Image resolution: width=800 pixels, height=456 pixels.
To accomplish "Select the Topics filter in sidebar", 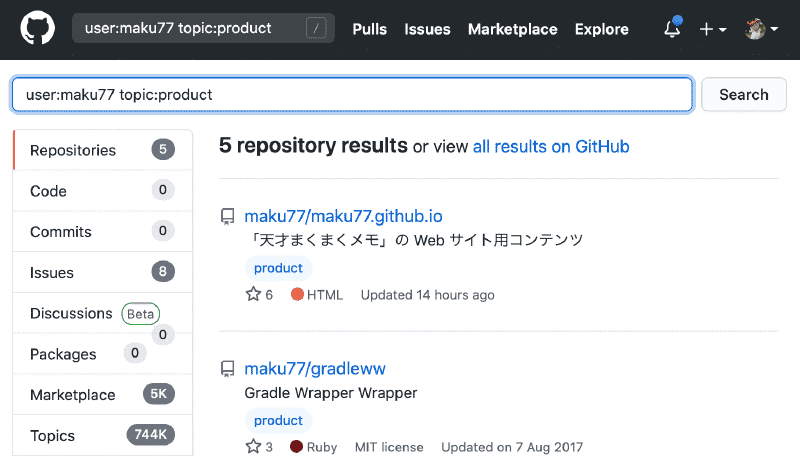I will coord(54,435).
